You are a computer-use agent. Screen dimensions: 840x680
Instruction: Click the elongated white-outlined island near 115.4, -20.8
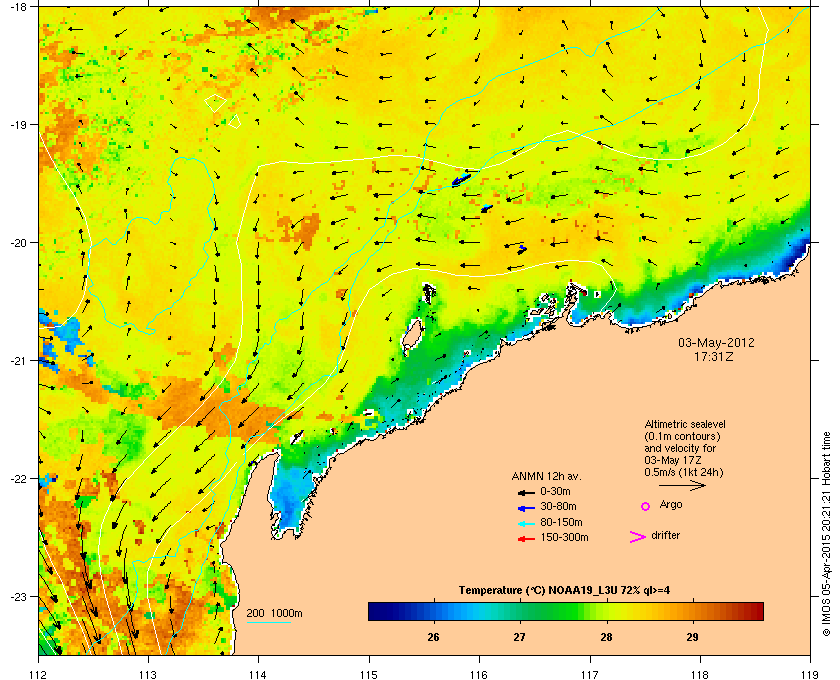(x=413, y=336)
